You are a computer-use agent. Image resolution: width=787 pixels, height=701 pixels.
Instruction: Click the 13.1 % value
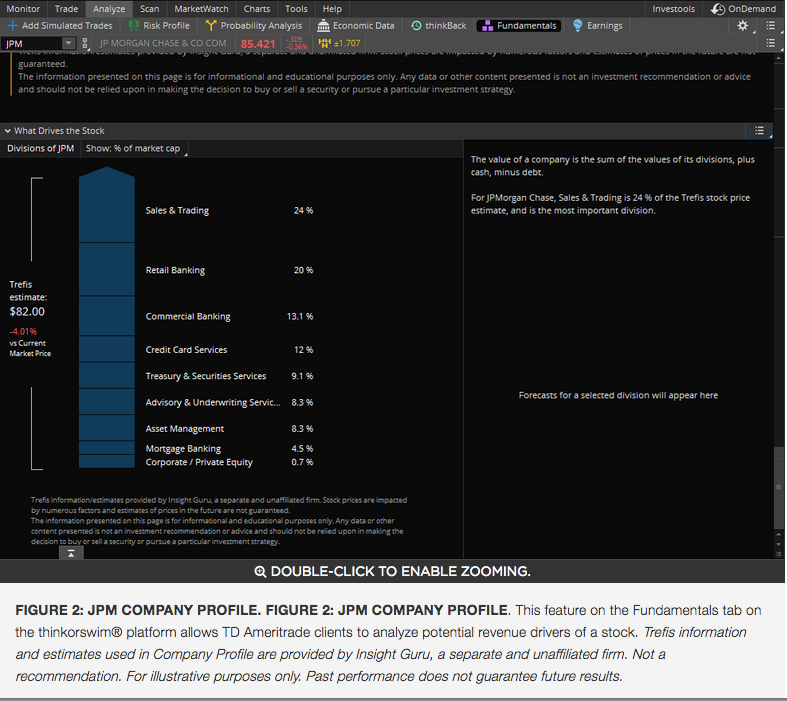coord(300,316)
